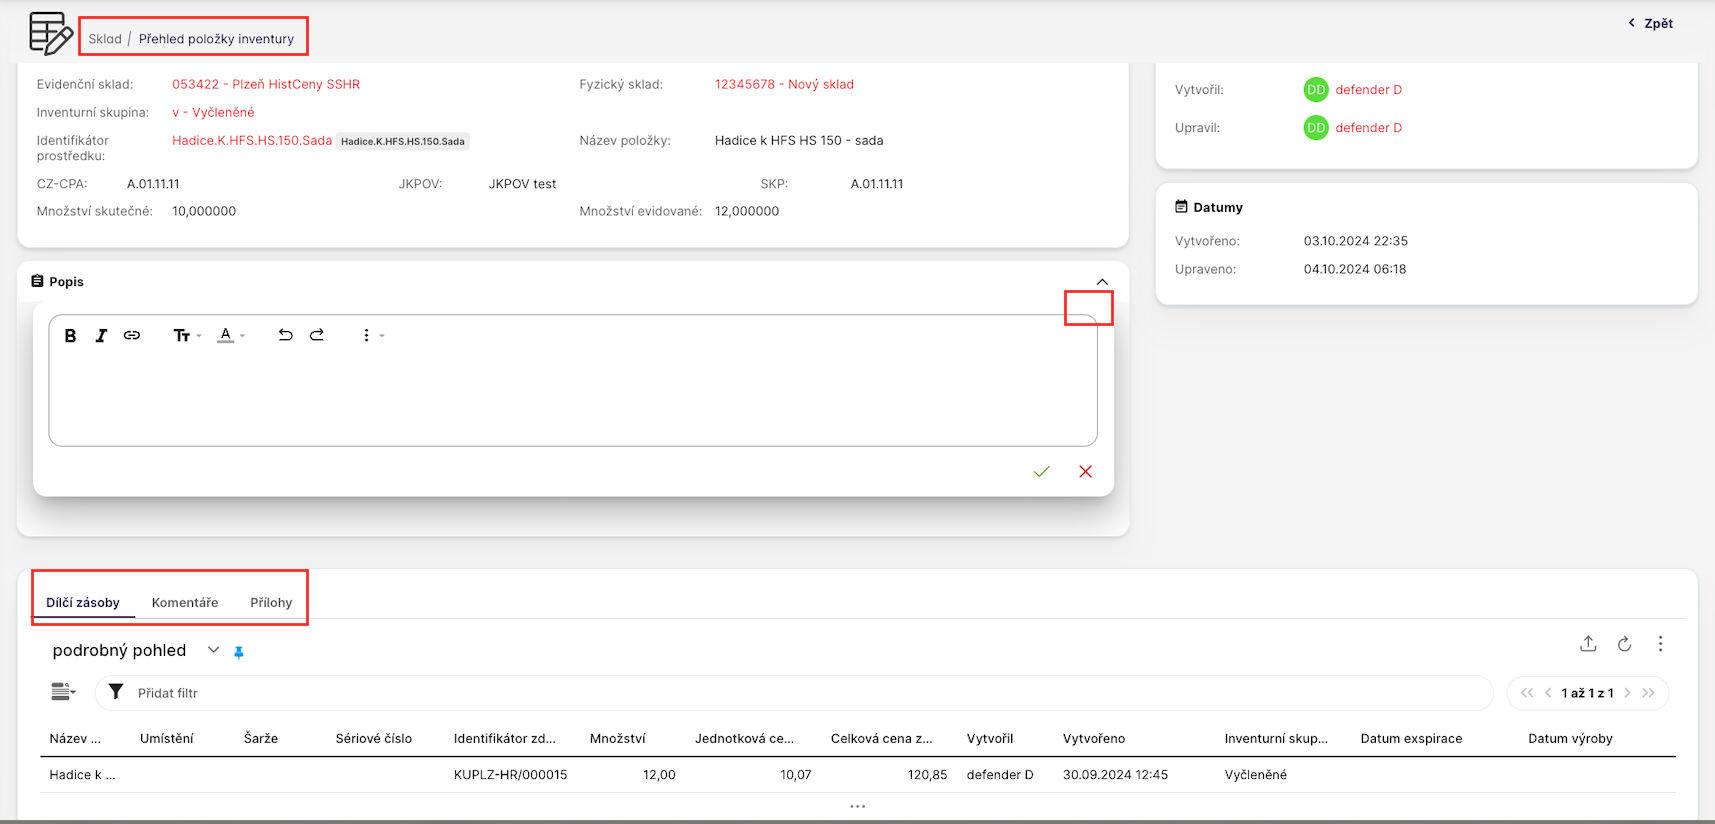Viewport: 1715px width, 824px height.
Task: Expand podrobný pohled view dropdown
Action: [213, 650]
